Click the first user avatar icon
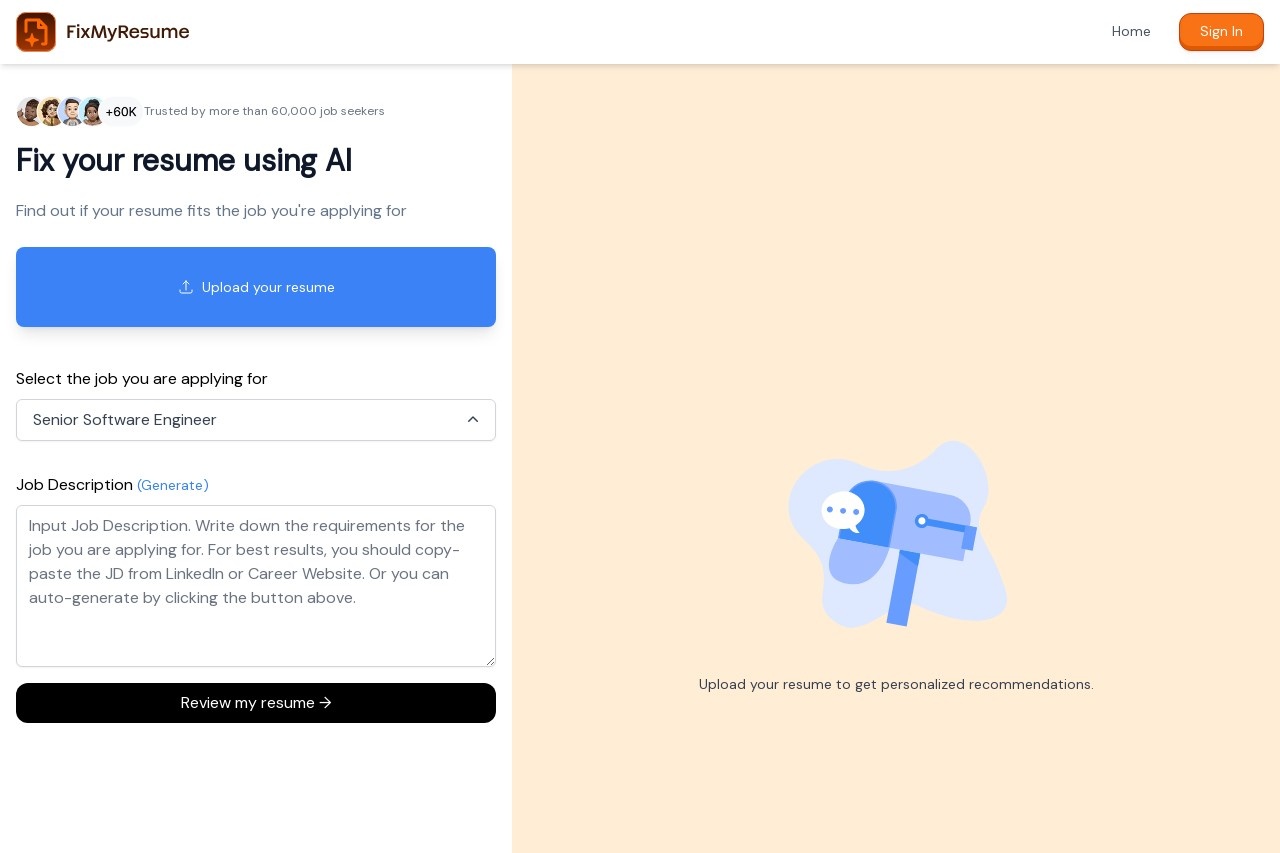This screenshot has height=853, width=1280. click(x=30, y=111)
